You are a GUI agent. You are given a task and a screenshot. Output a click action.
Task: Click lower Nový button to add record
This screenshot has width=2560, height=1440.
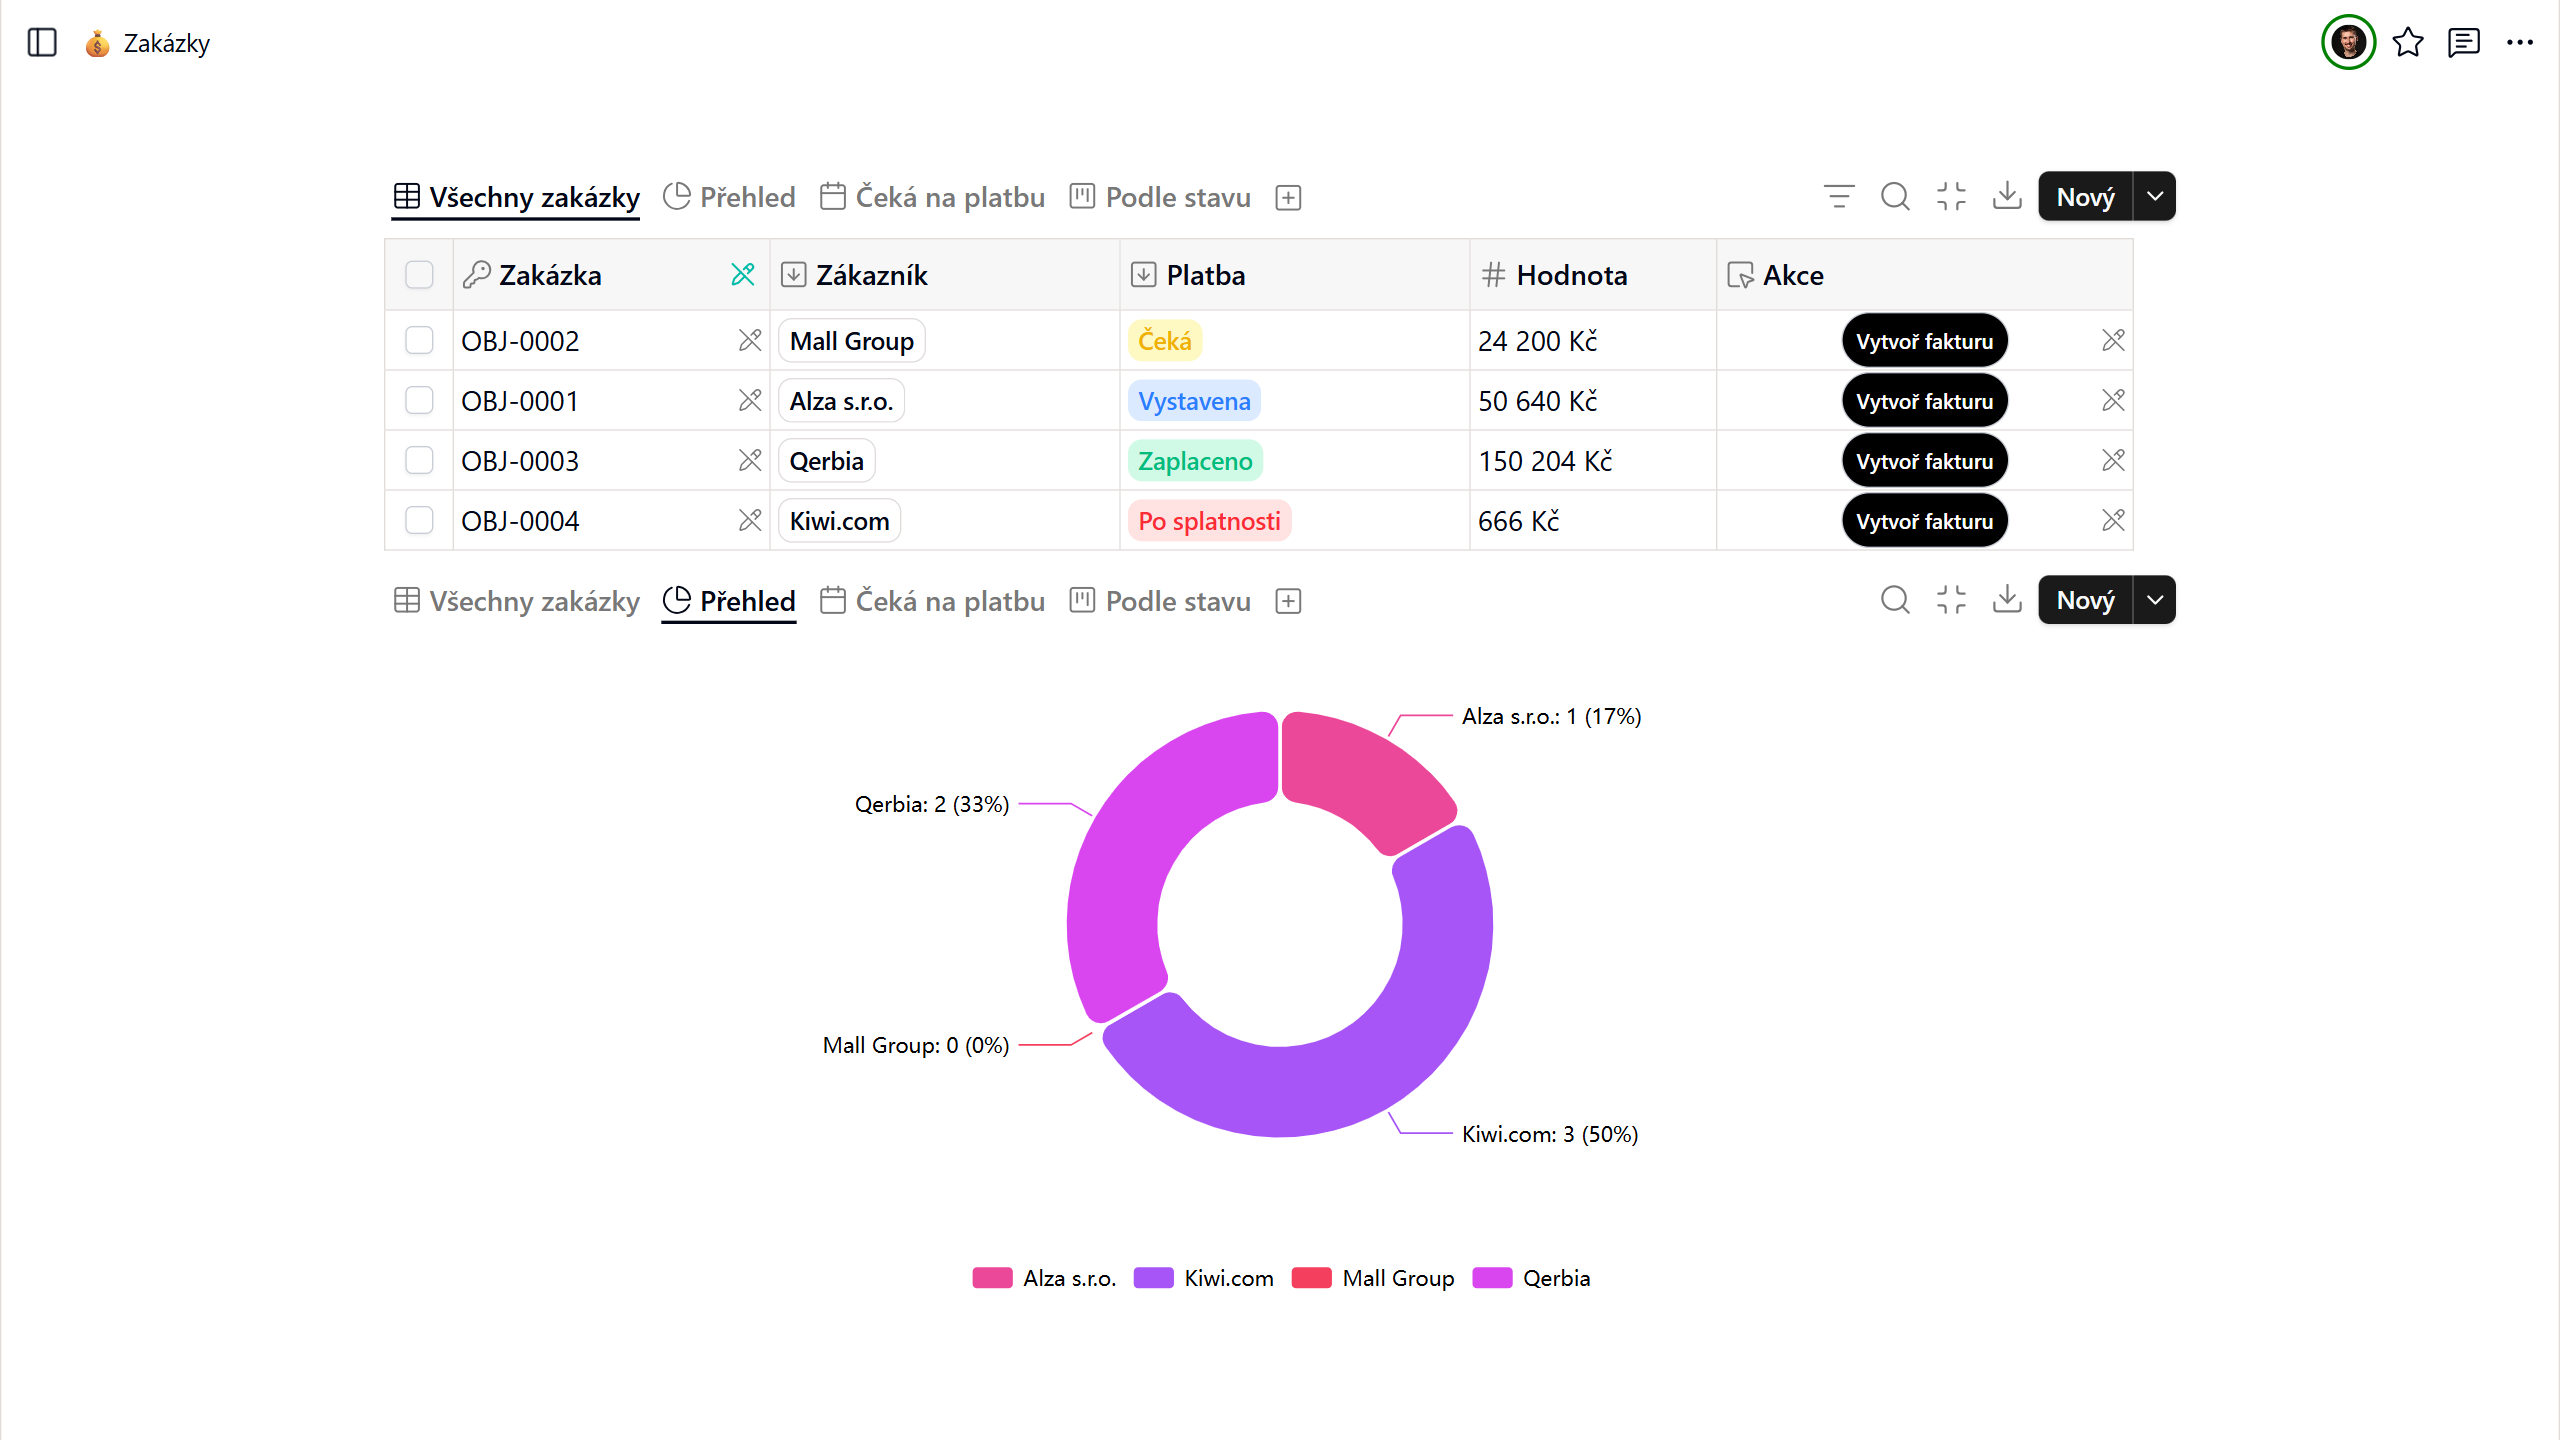pos(2085,600)
